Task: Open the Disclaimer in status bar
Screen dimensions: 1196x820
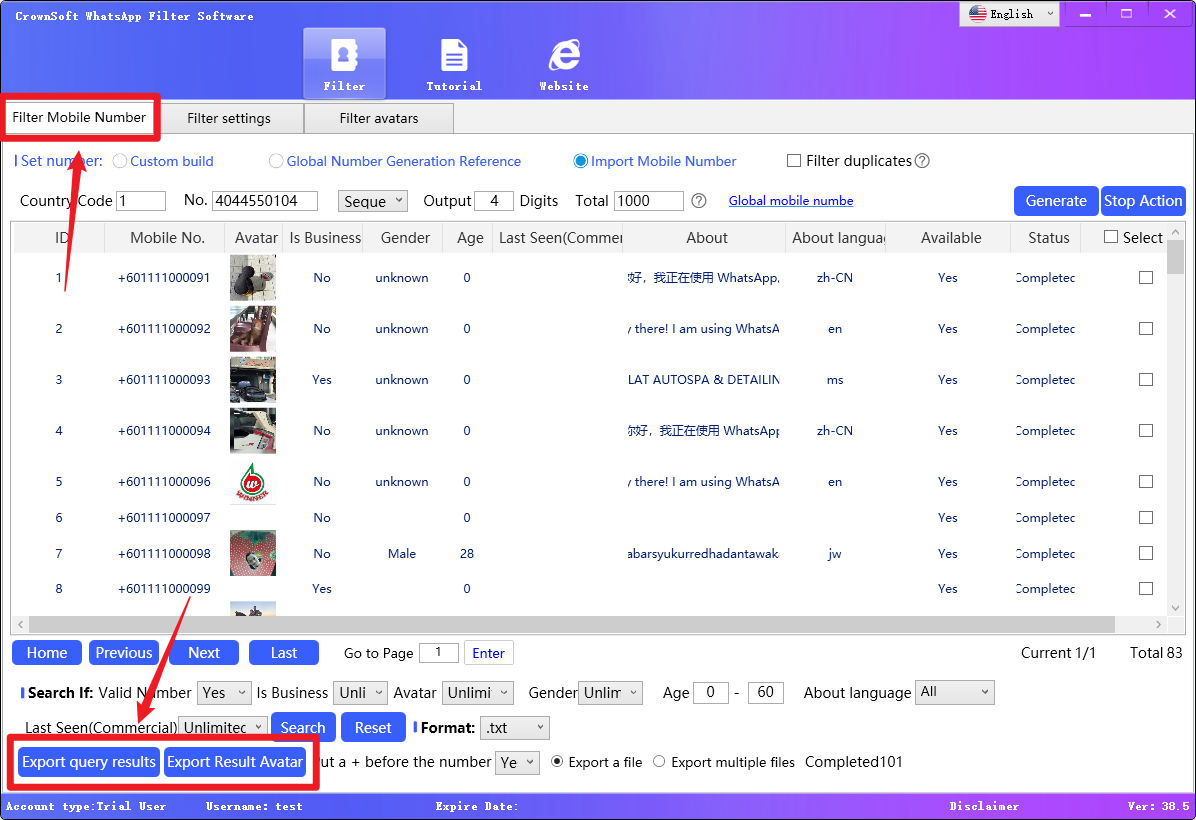Action: point(984,806)
